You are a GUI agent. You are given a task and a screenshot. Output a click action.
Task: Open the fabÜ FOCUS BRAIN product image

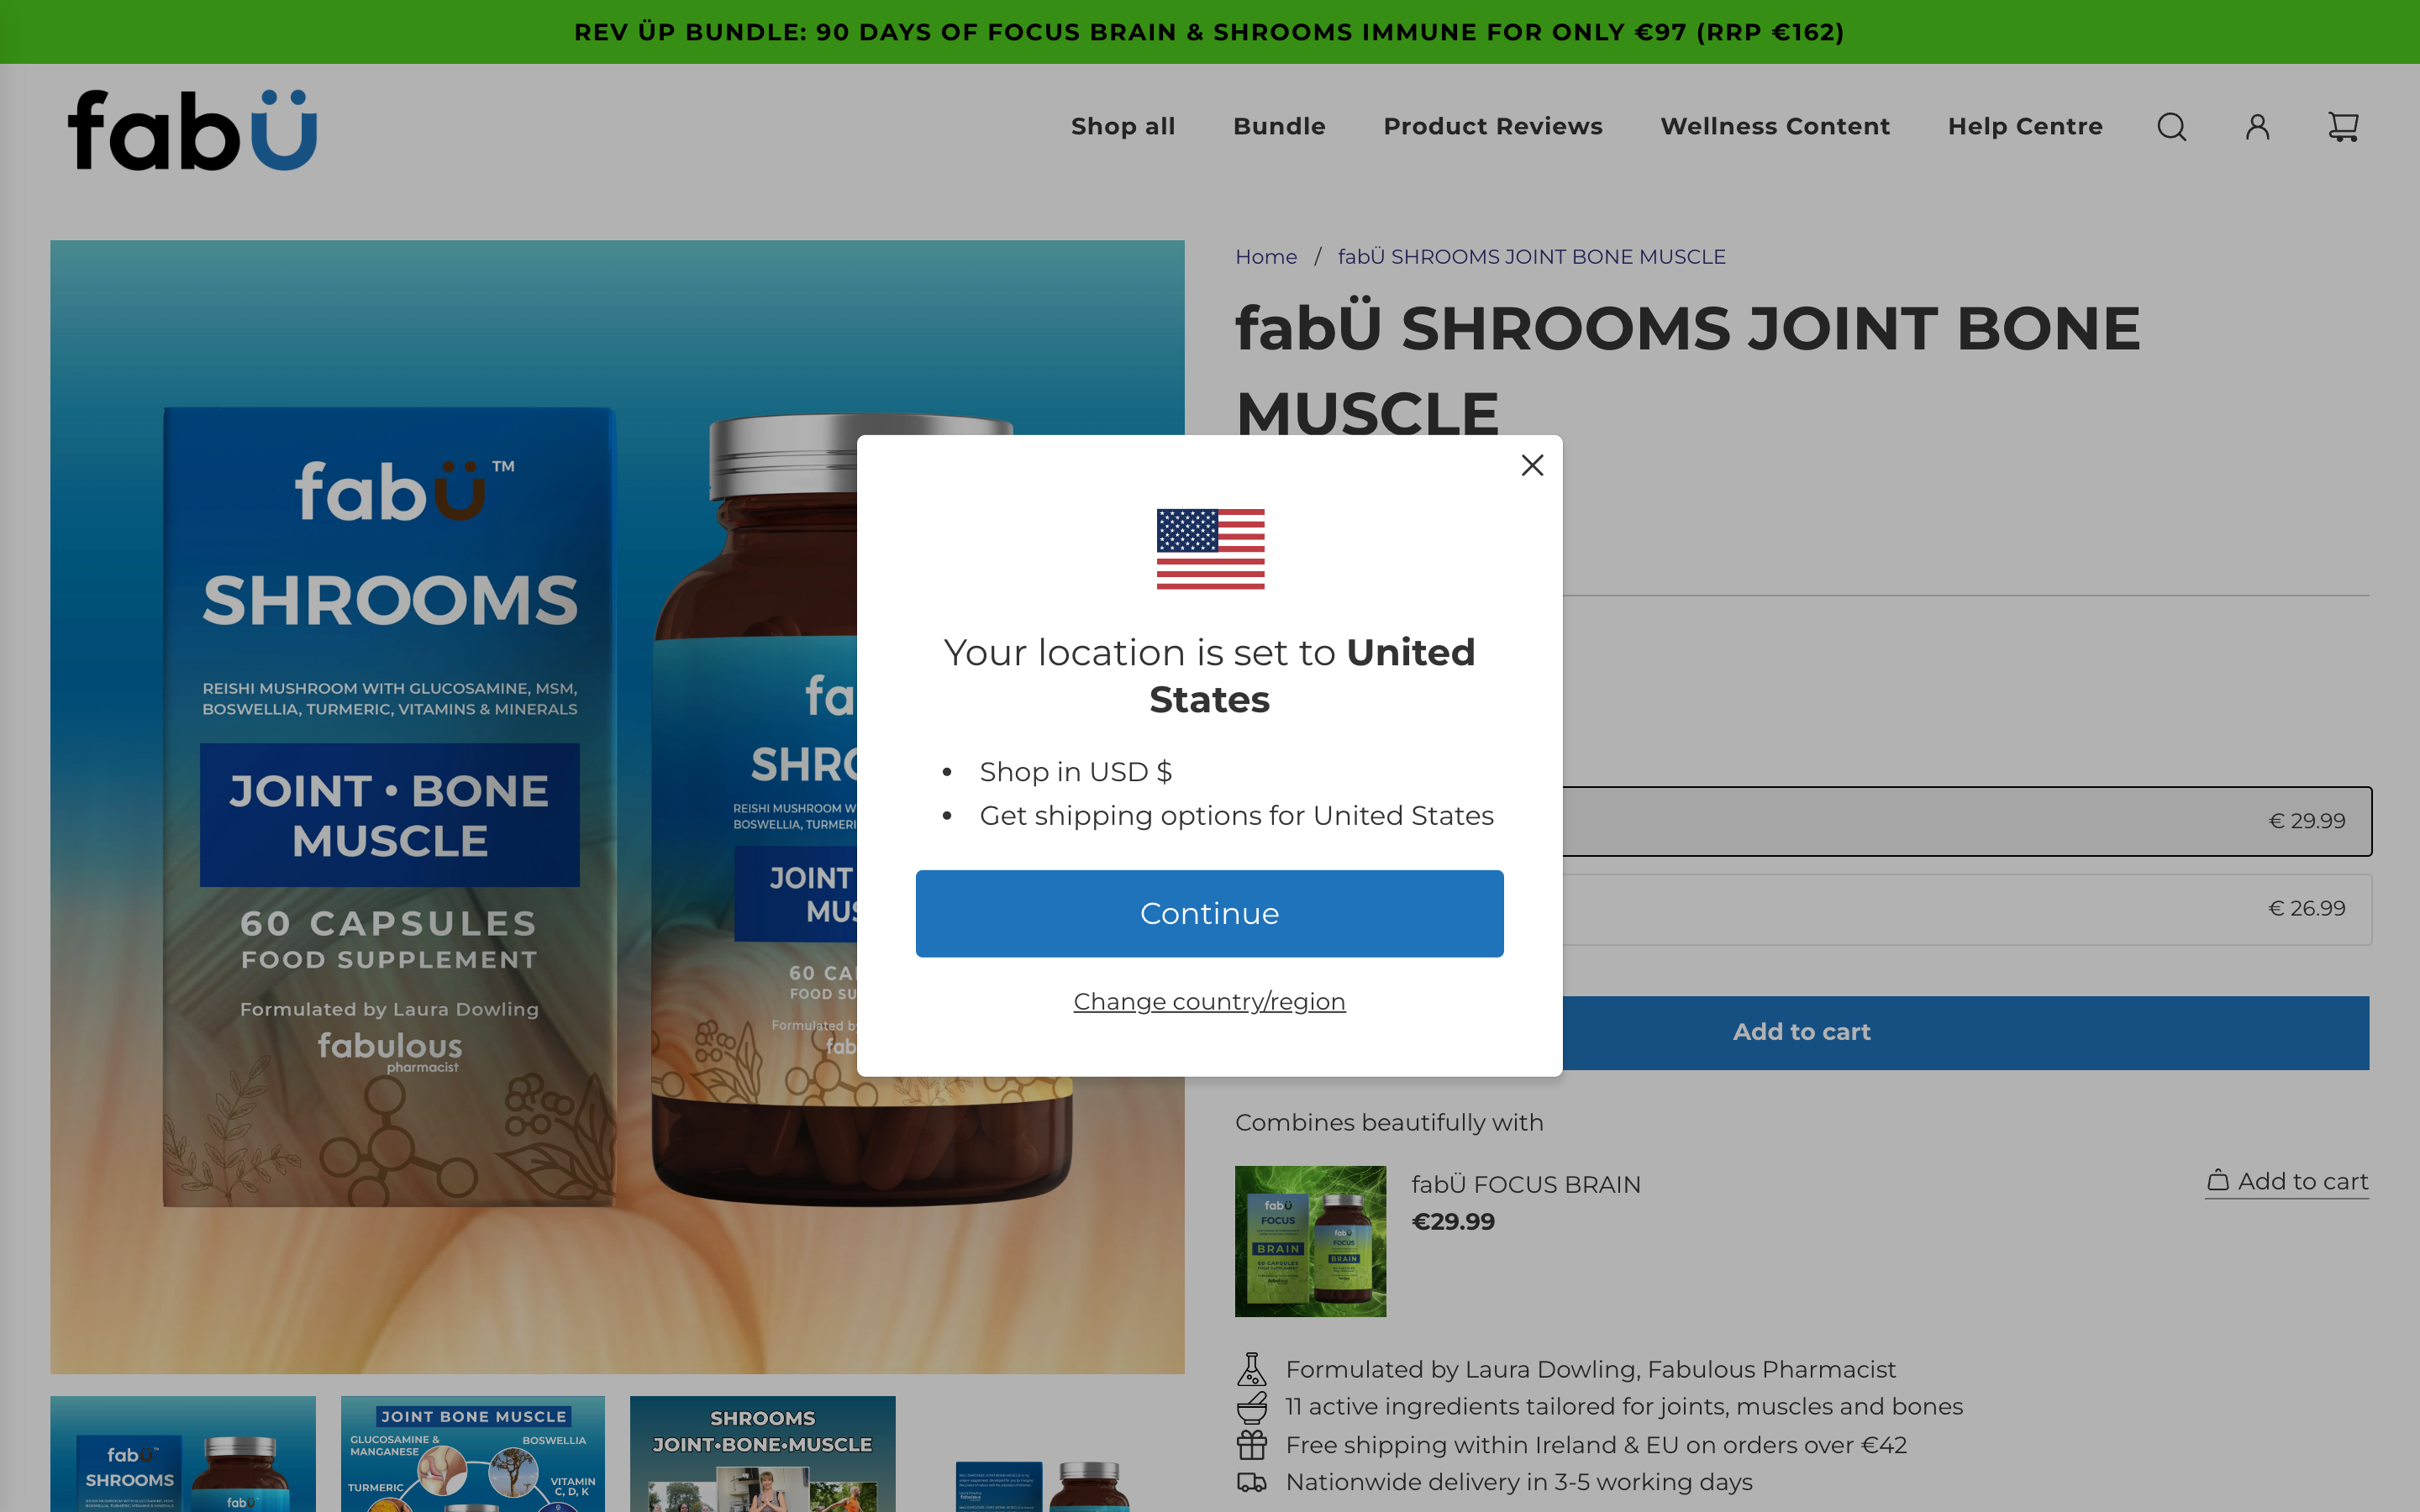pos(1310,1241)
